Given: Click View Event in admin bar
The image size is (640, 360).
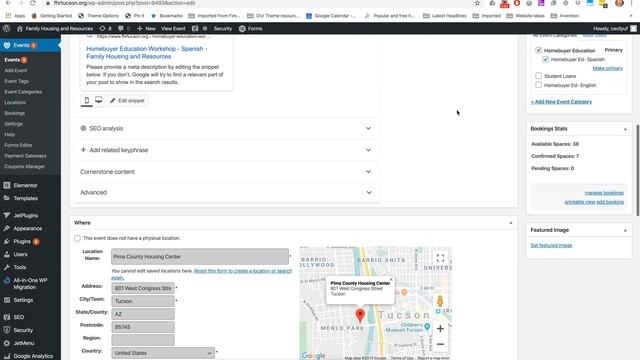Looking at the screenshot, I should (x=173, y=29).
